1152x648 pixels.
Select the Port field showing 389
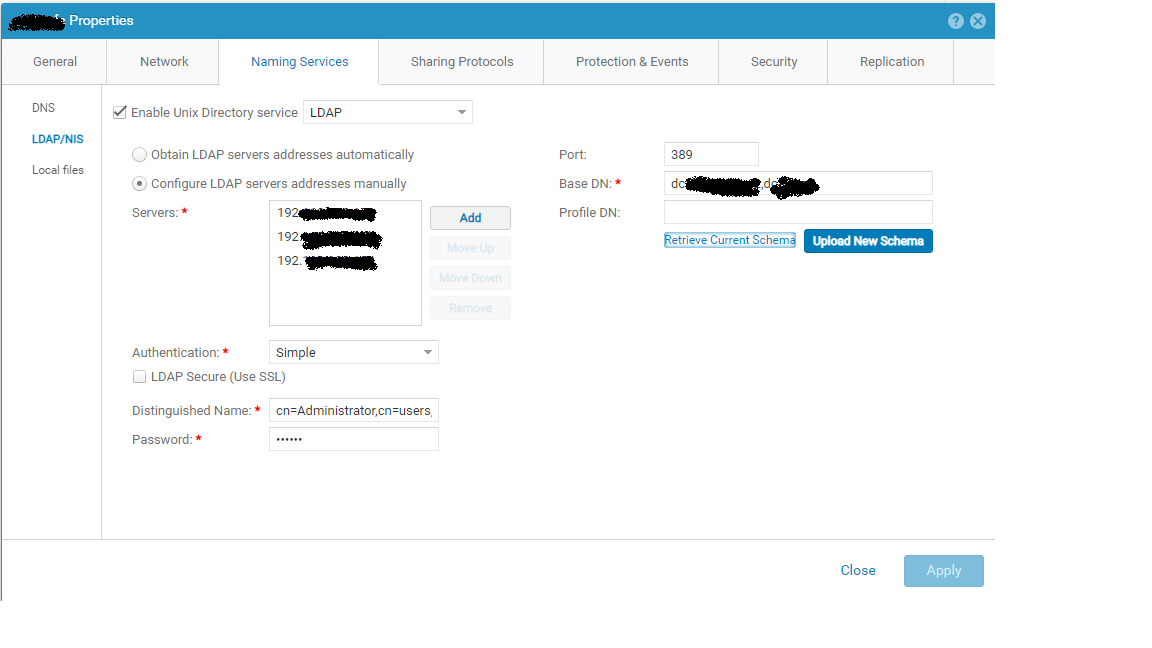pyautogui.click(x=711, y=154)
